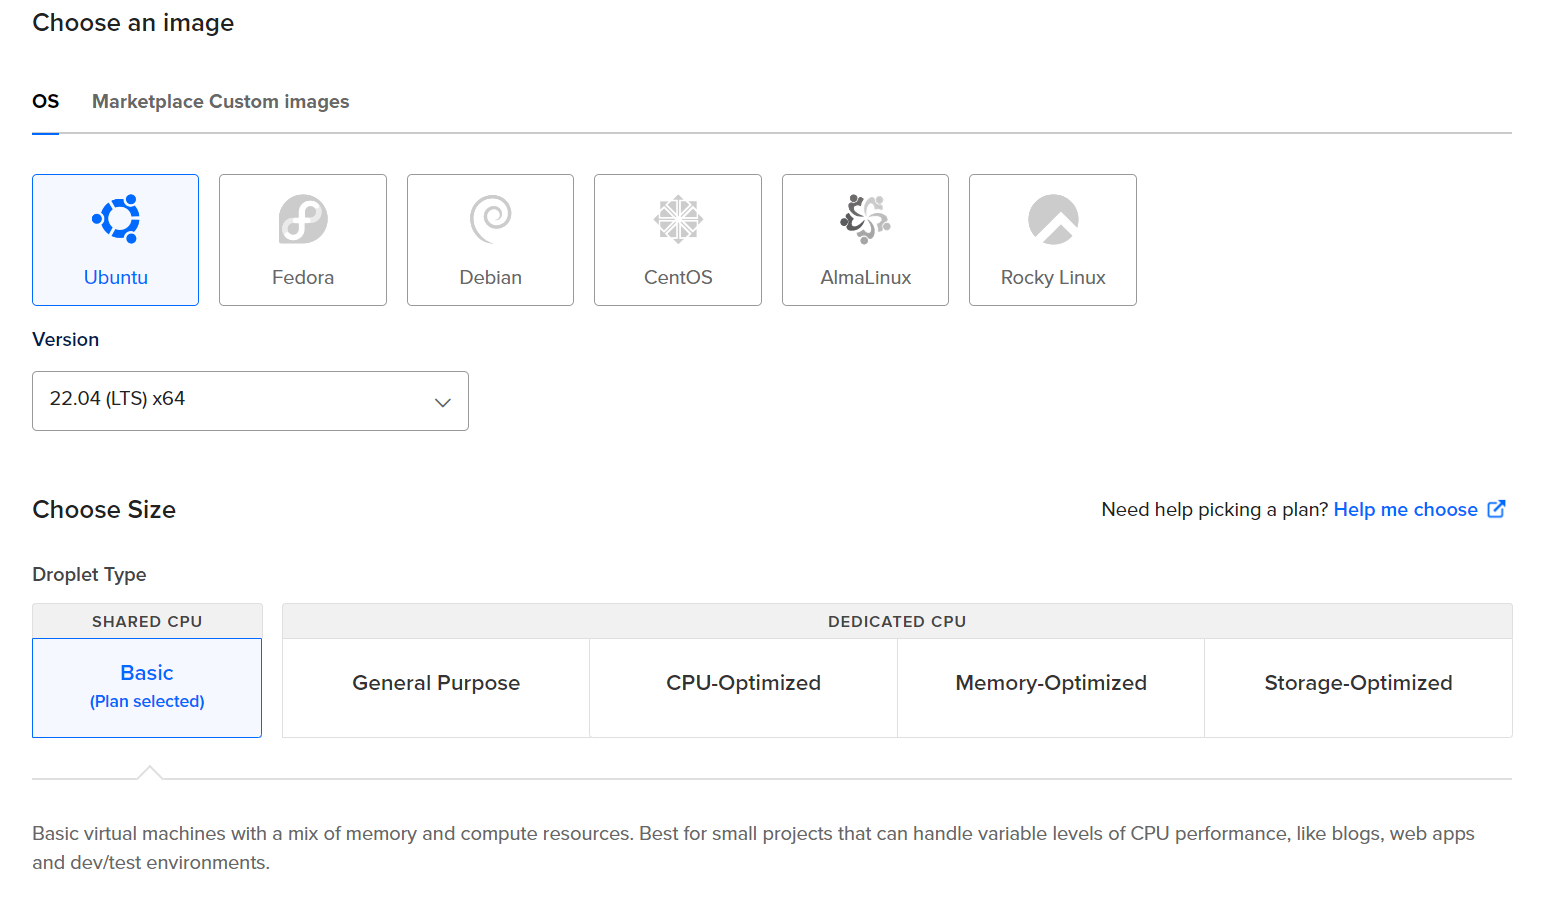Image resolution: width=1561 pixels, height=902 pixels.
Task: Open the Help me choose link
Action: coord(1405,510)
